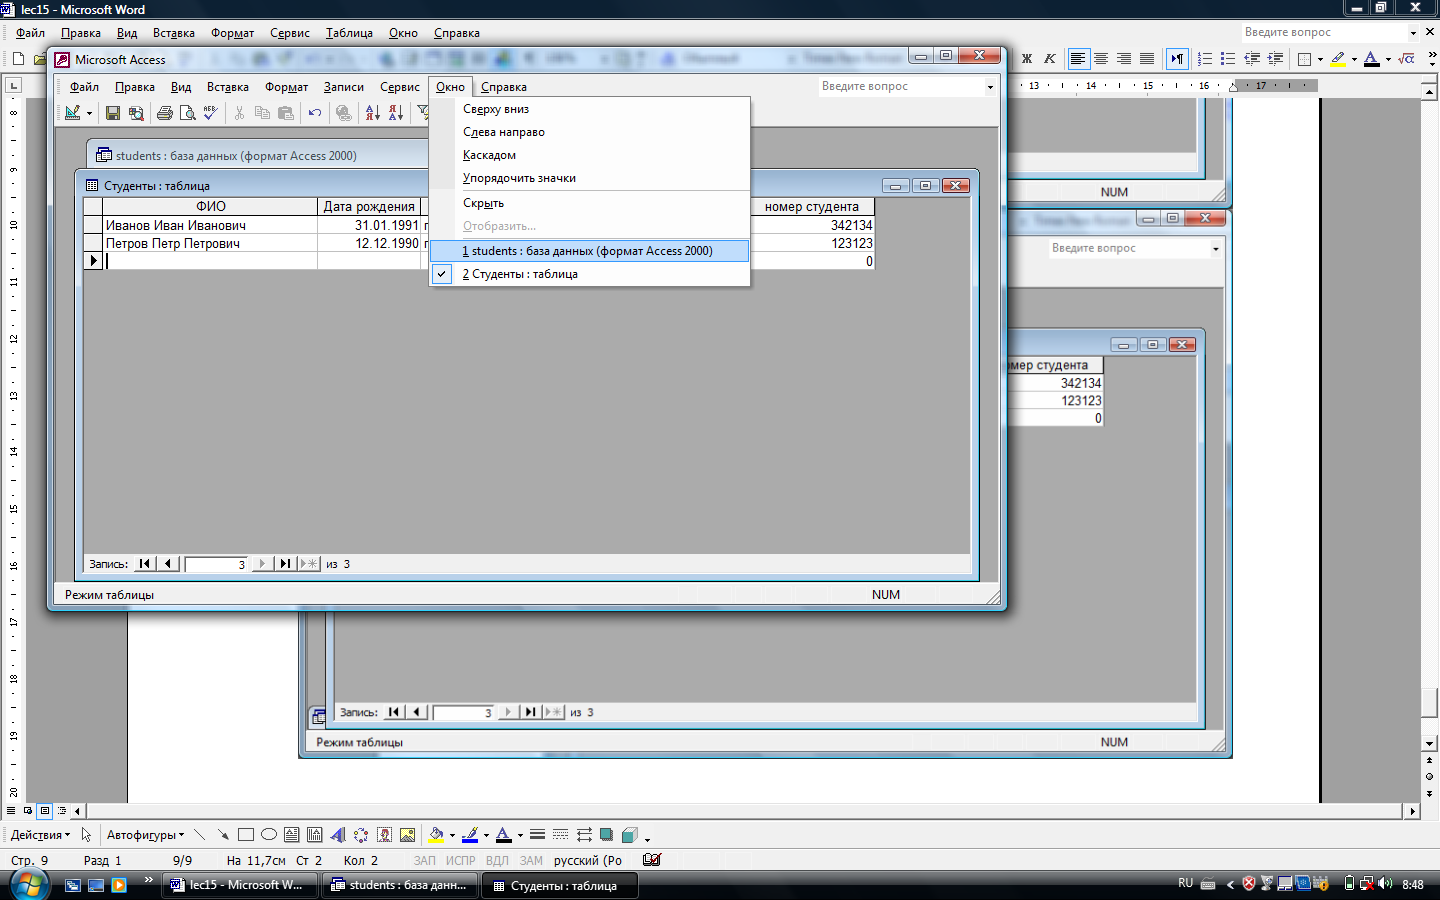Select the Line drawing tool
Image resolution: width=1440 pixels, height=900 pixels.
click(200, 835)
